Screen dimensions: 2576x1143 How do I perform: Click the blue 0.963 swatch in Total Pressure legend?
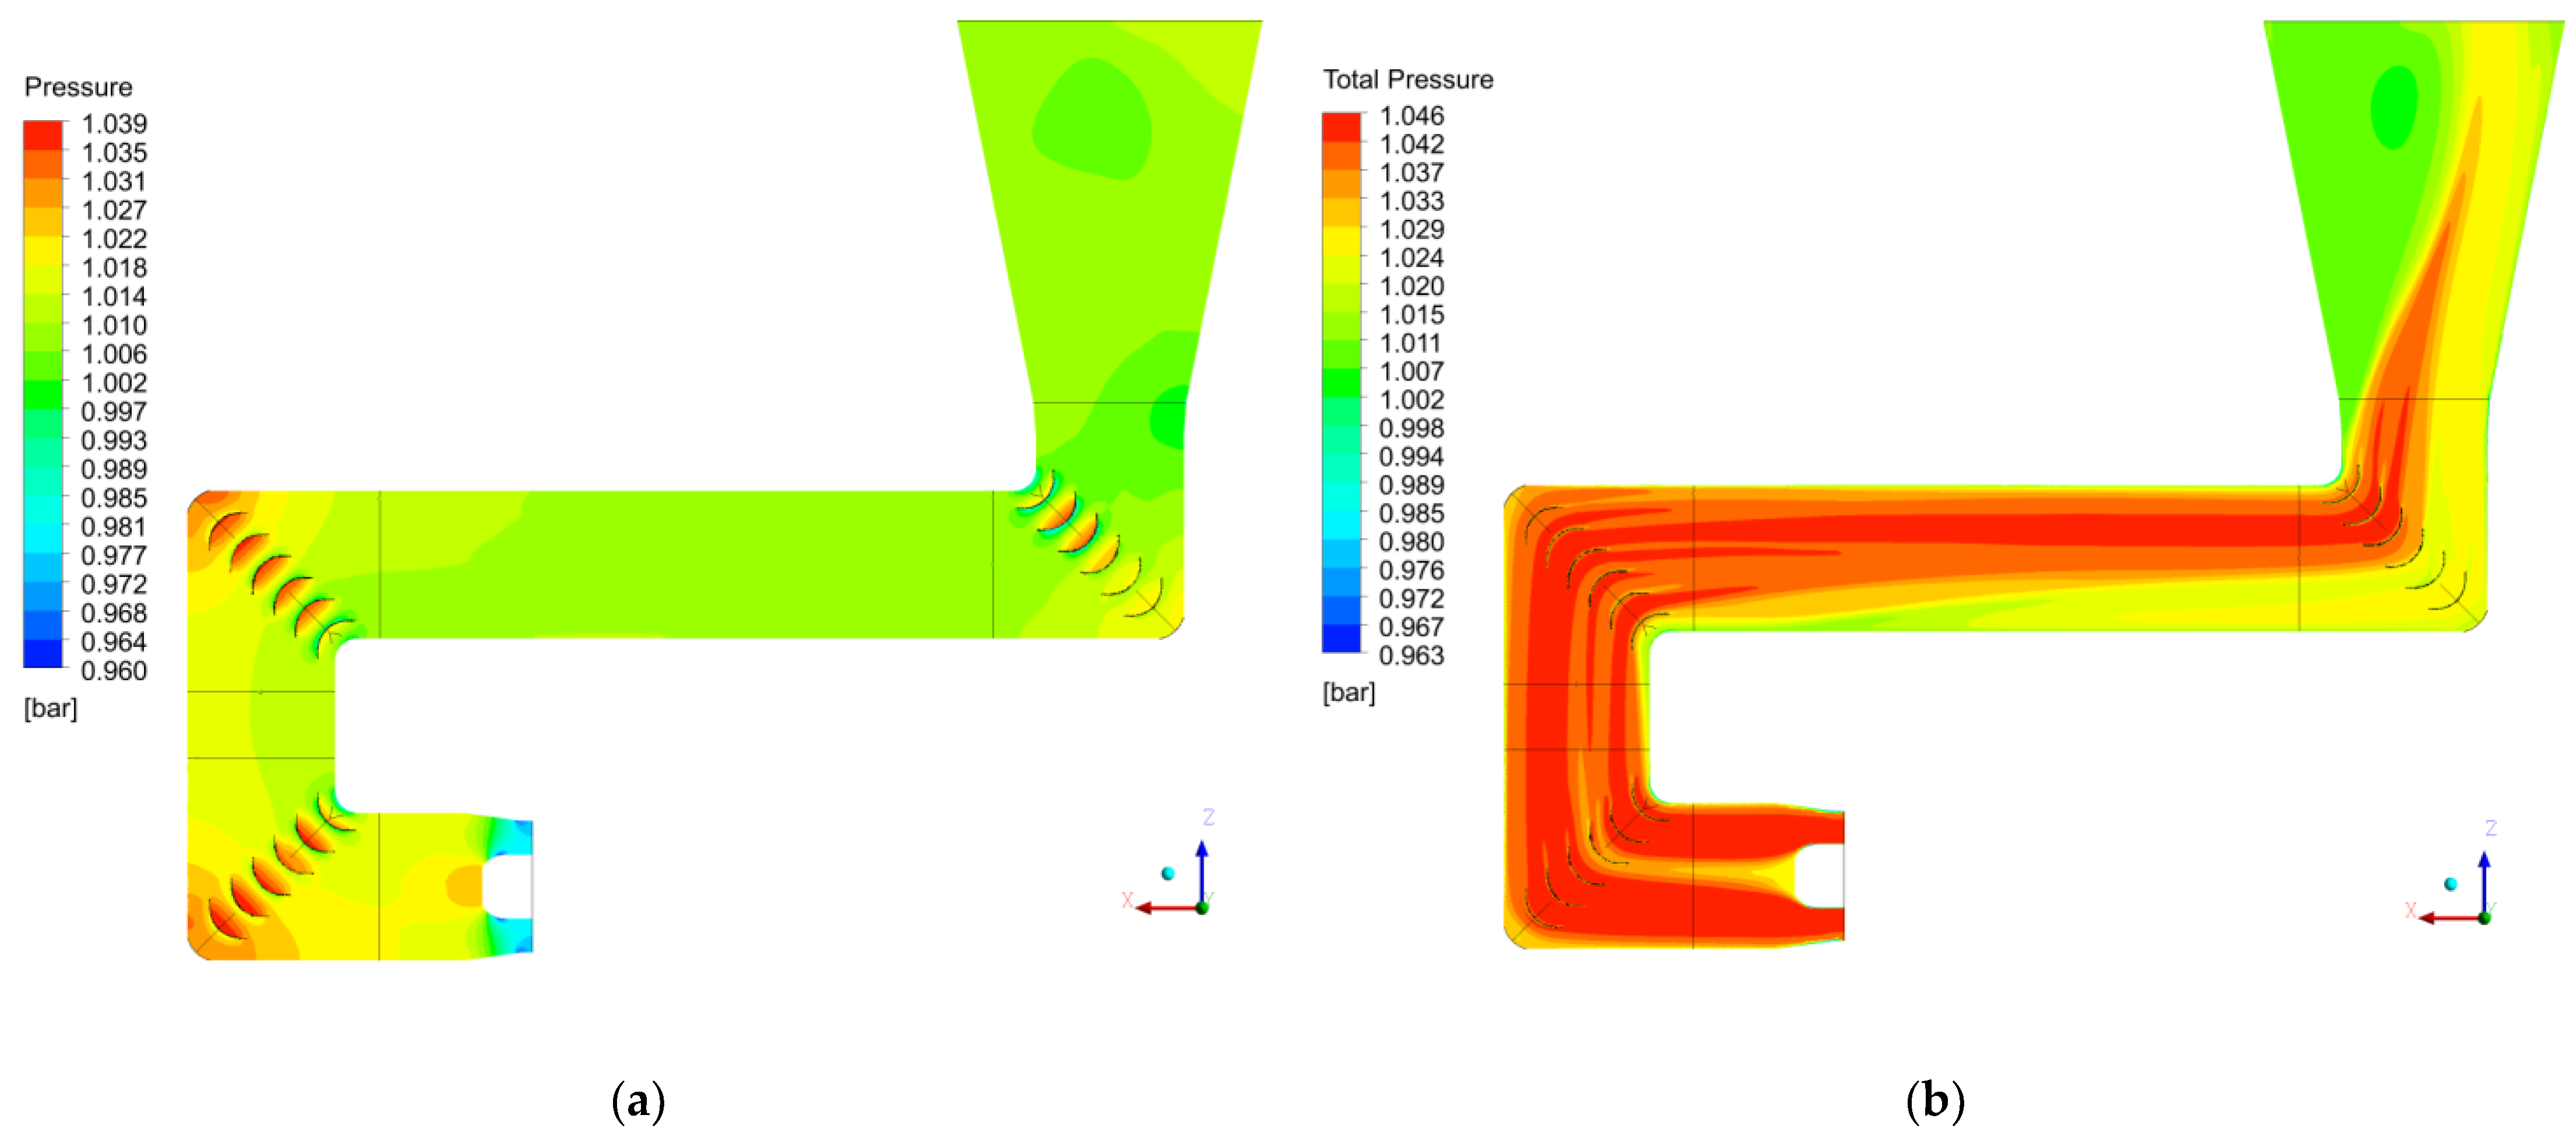(x=1341, y=638)
